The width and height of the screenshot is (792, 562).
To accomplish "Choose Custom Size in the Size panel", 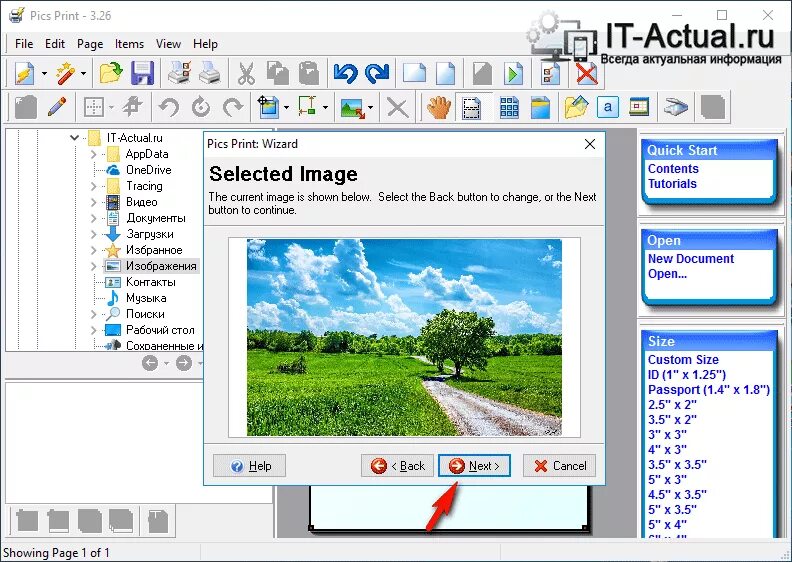I will pos(683,360).
